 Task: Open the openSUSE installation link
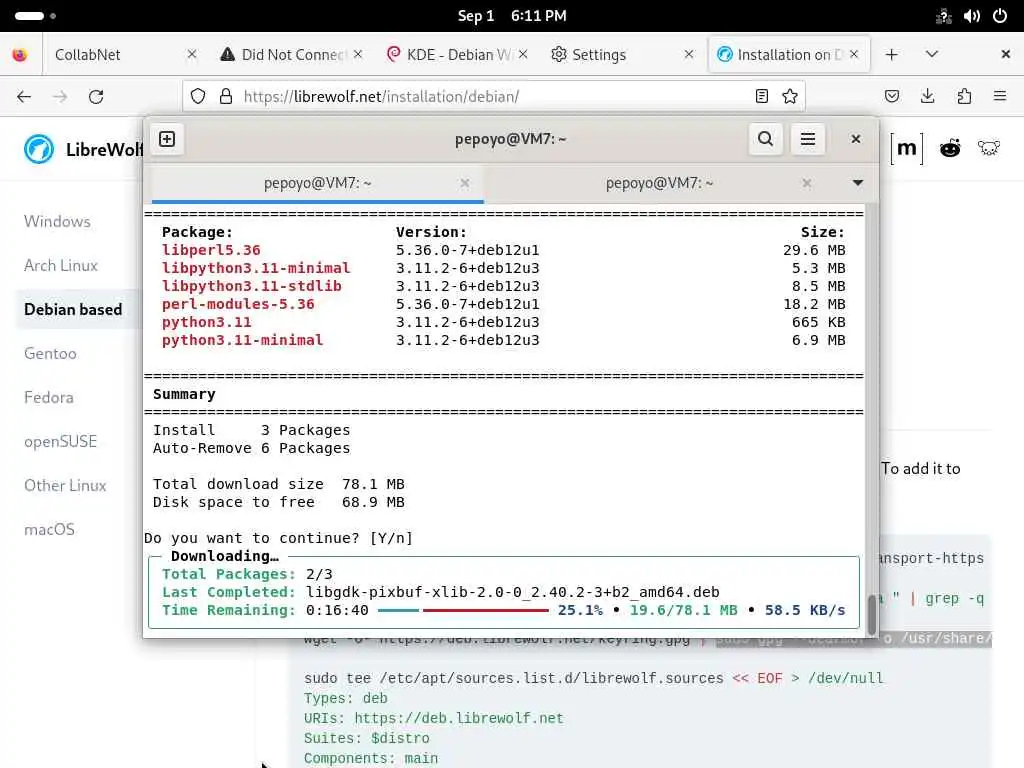[x=60, y=441]
